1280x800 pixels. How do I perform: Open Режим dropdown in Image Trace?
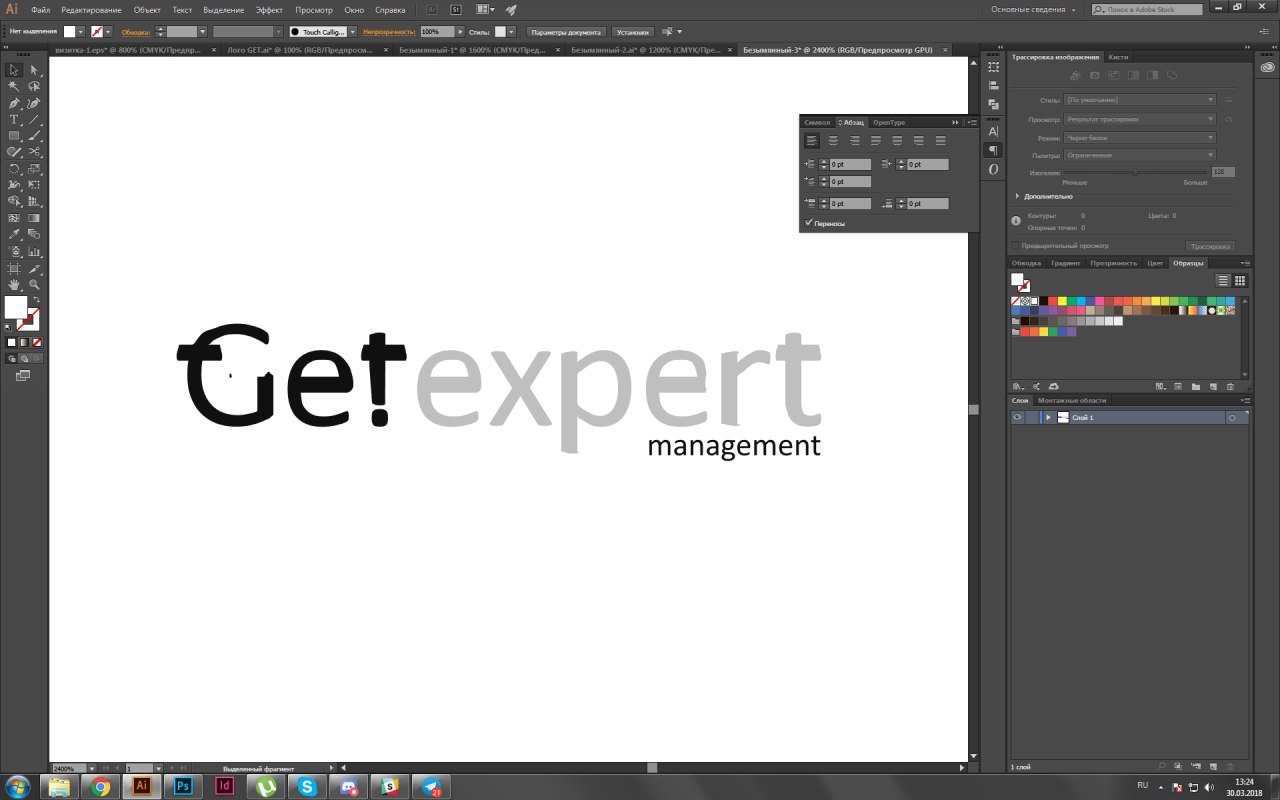pos(1140,137)
